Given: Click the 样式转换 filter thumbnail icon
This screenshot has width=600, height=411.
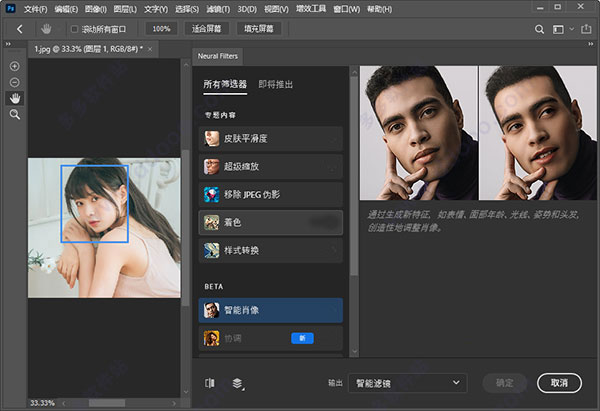Looking at the screenshot, I should pos(212,250).
